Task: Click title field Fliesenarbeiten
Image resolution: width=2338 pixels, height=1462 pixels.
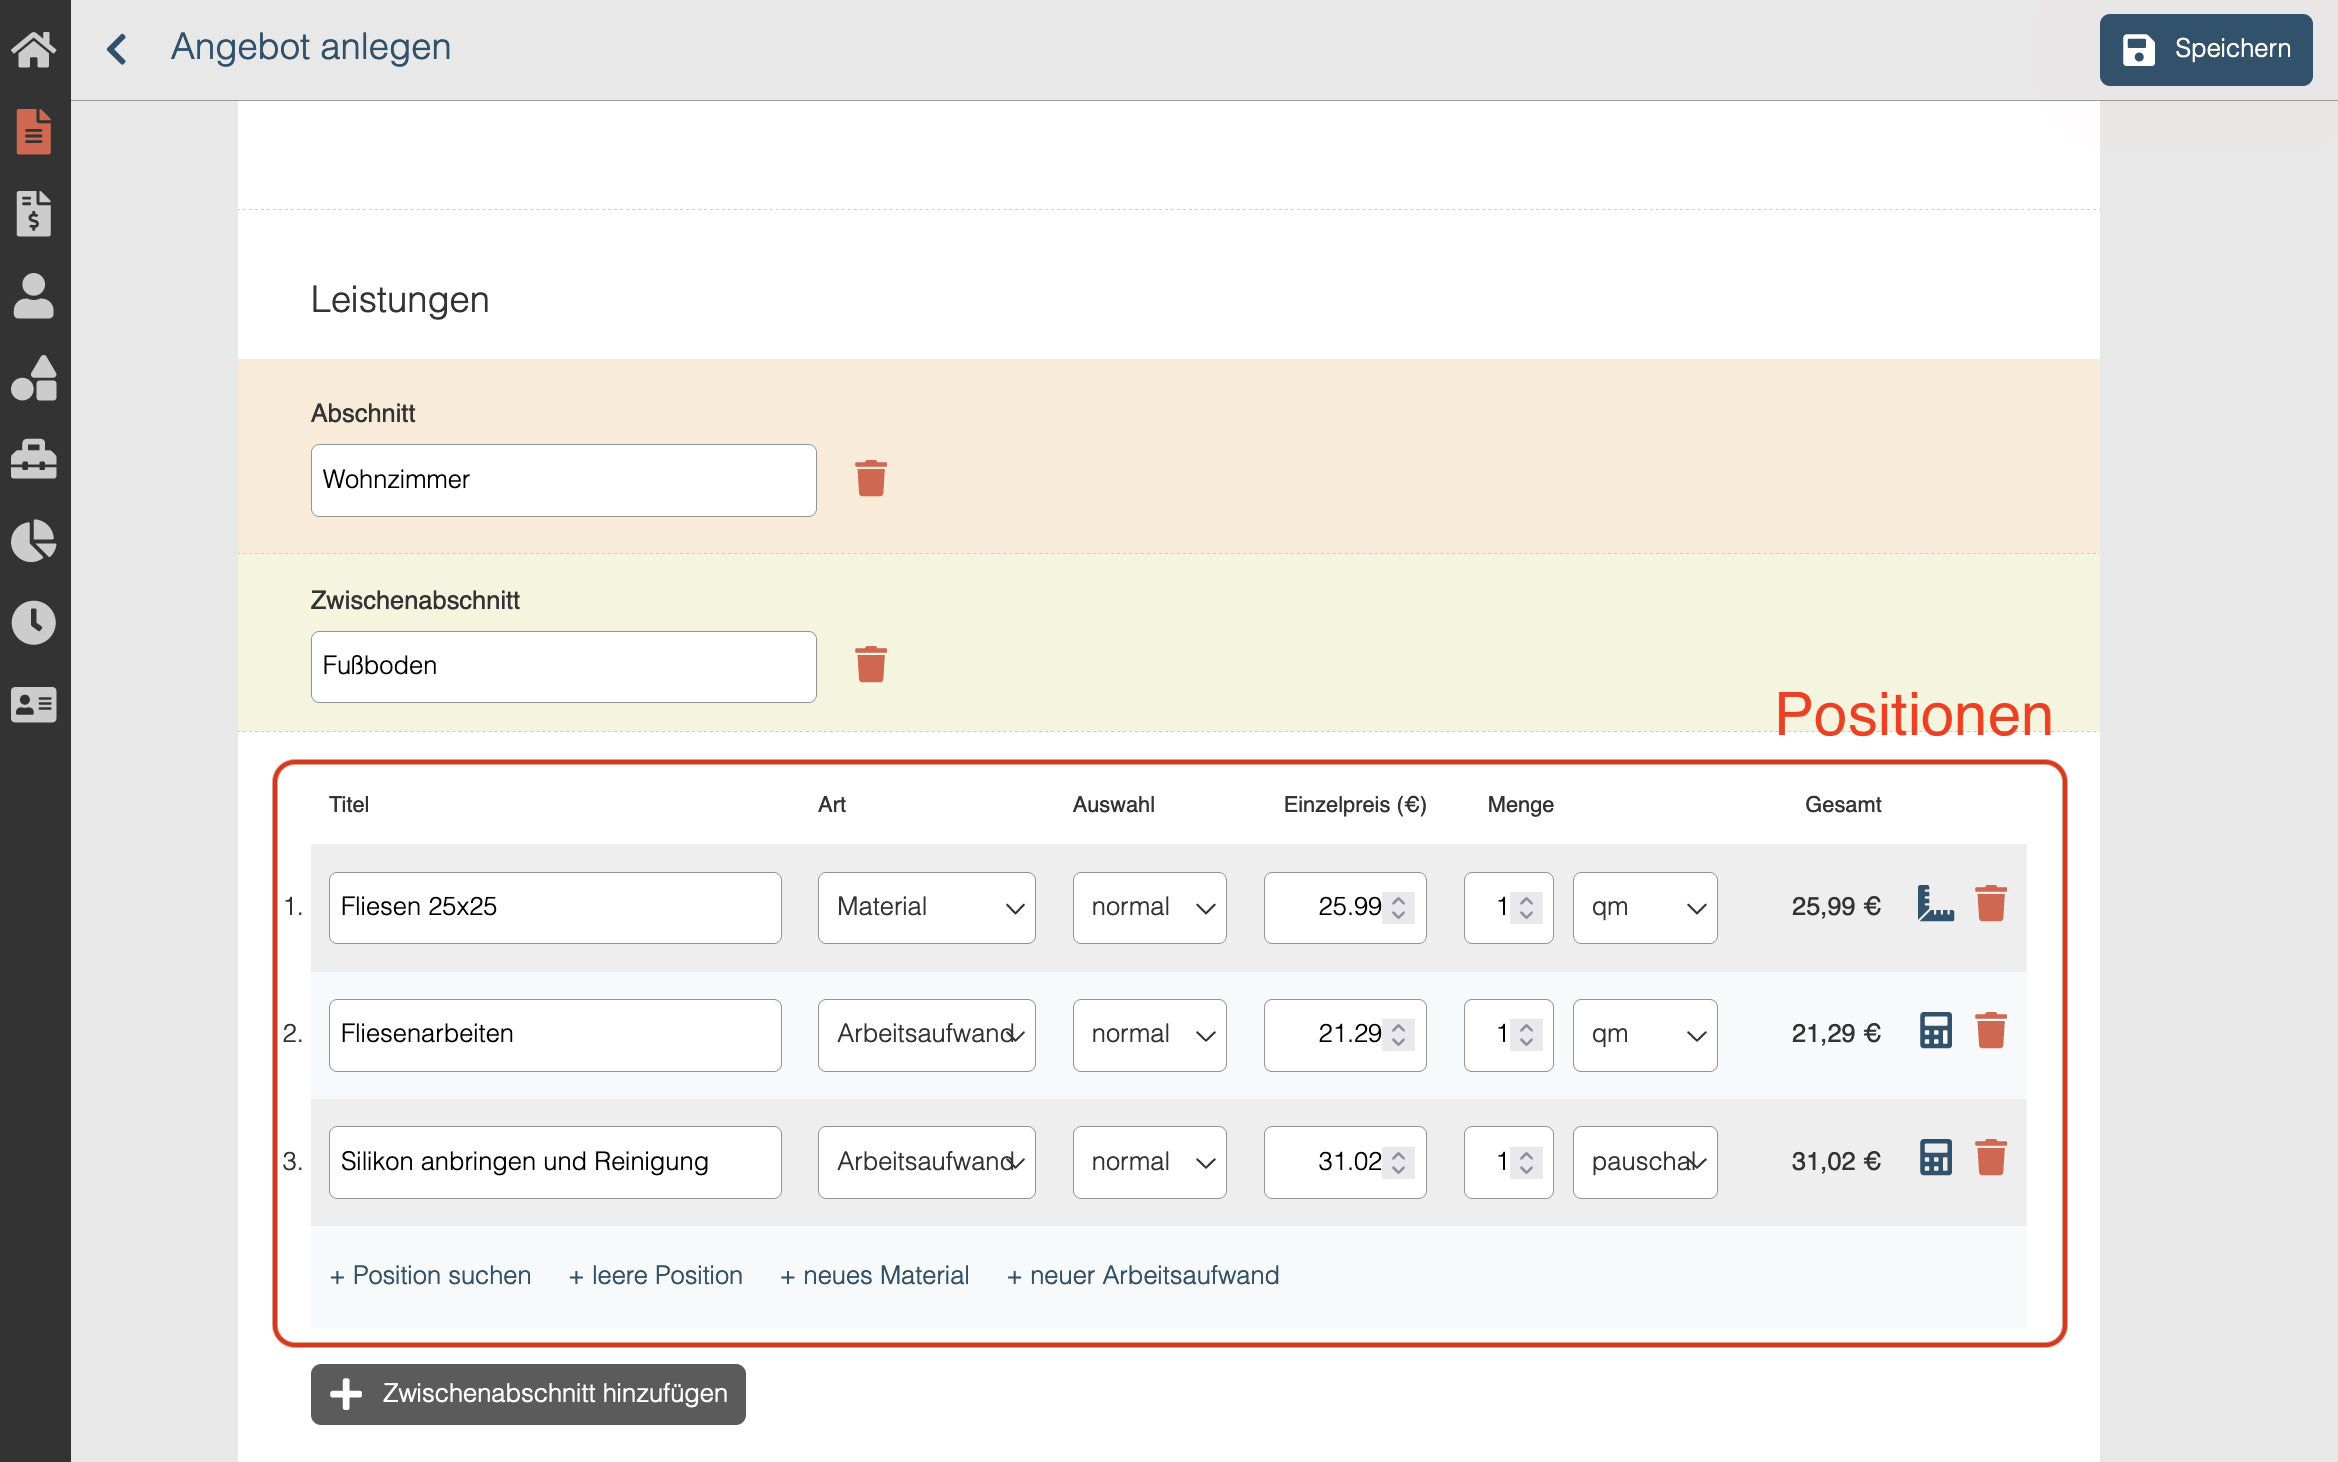Action: click(x=555, y=1035)
